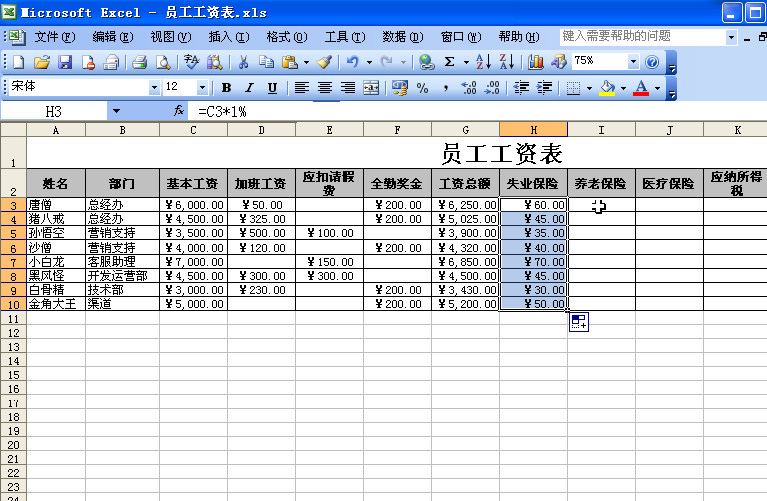Open the font size dropdown
The image size is (767, 501).
click(x=202, y=88)
